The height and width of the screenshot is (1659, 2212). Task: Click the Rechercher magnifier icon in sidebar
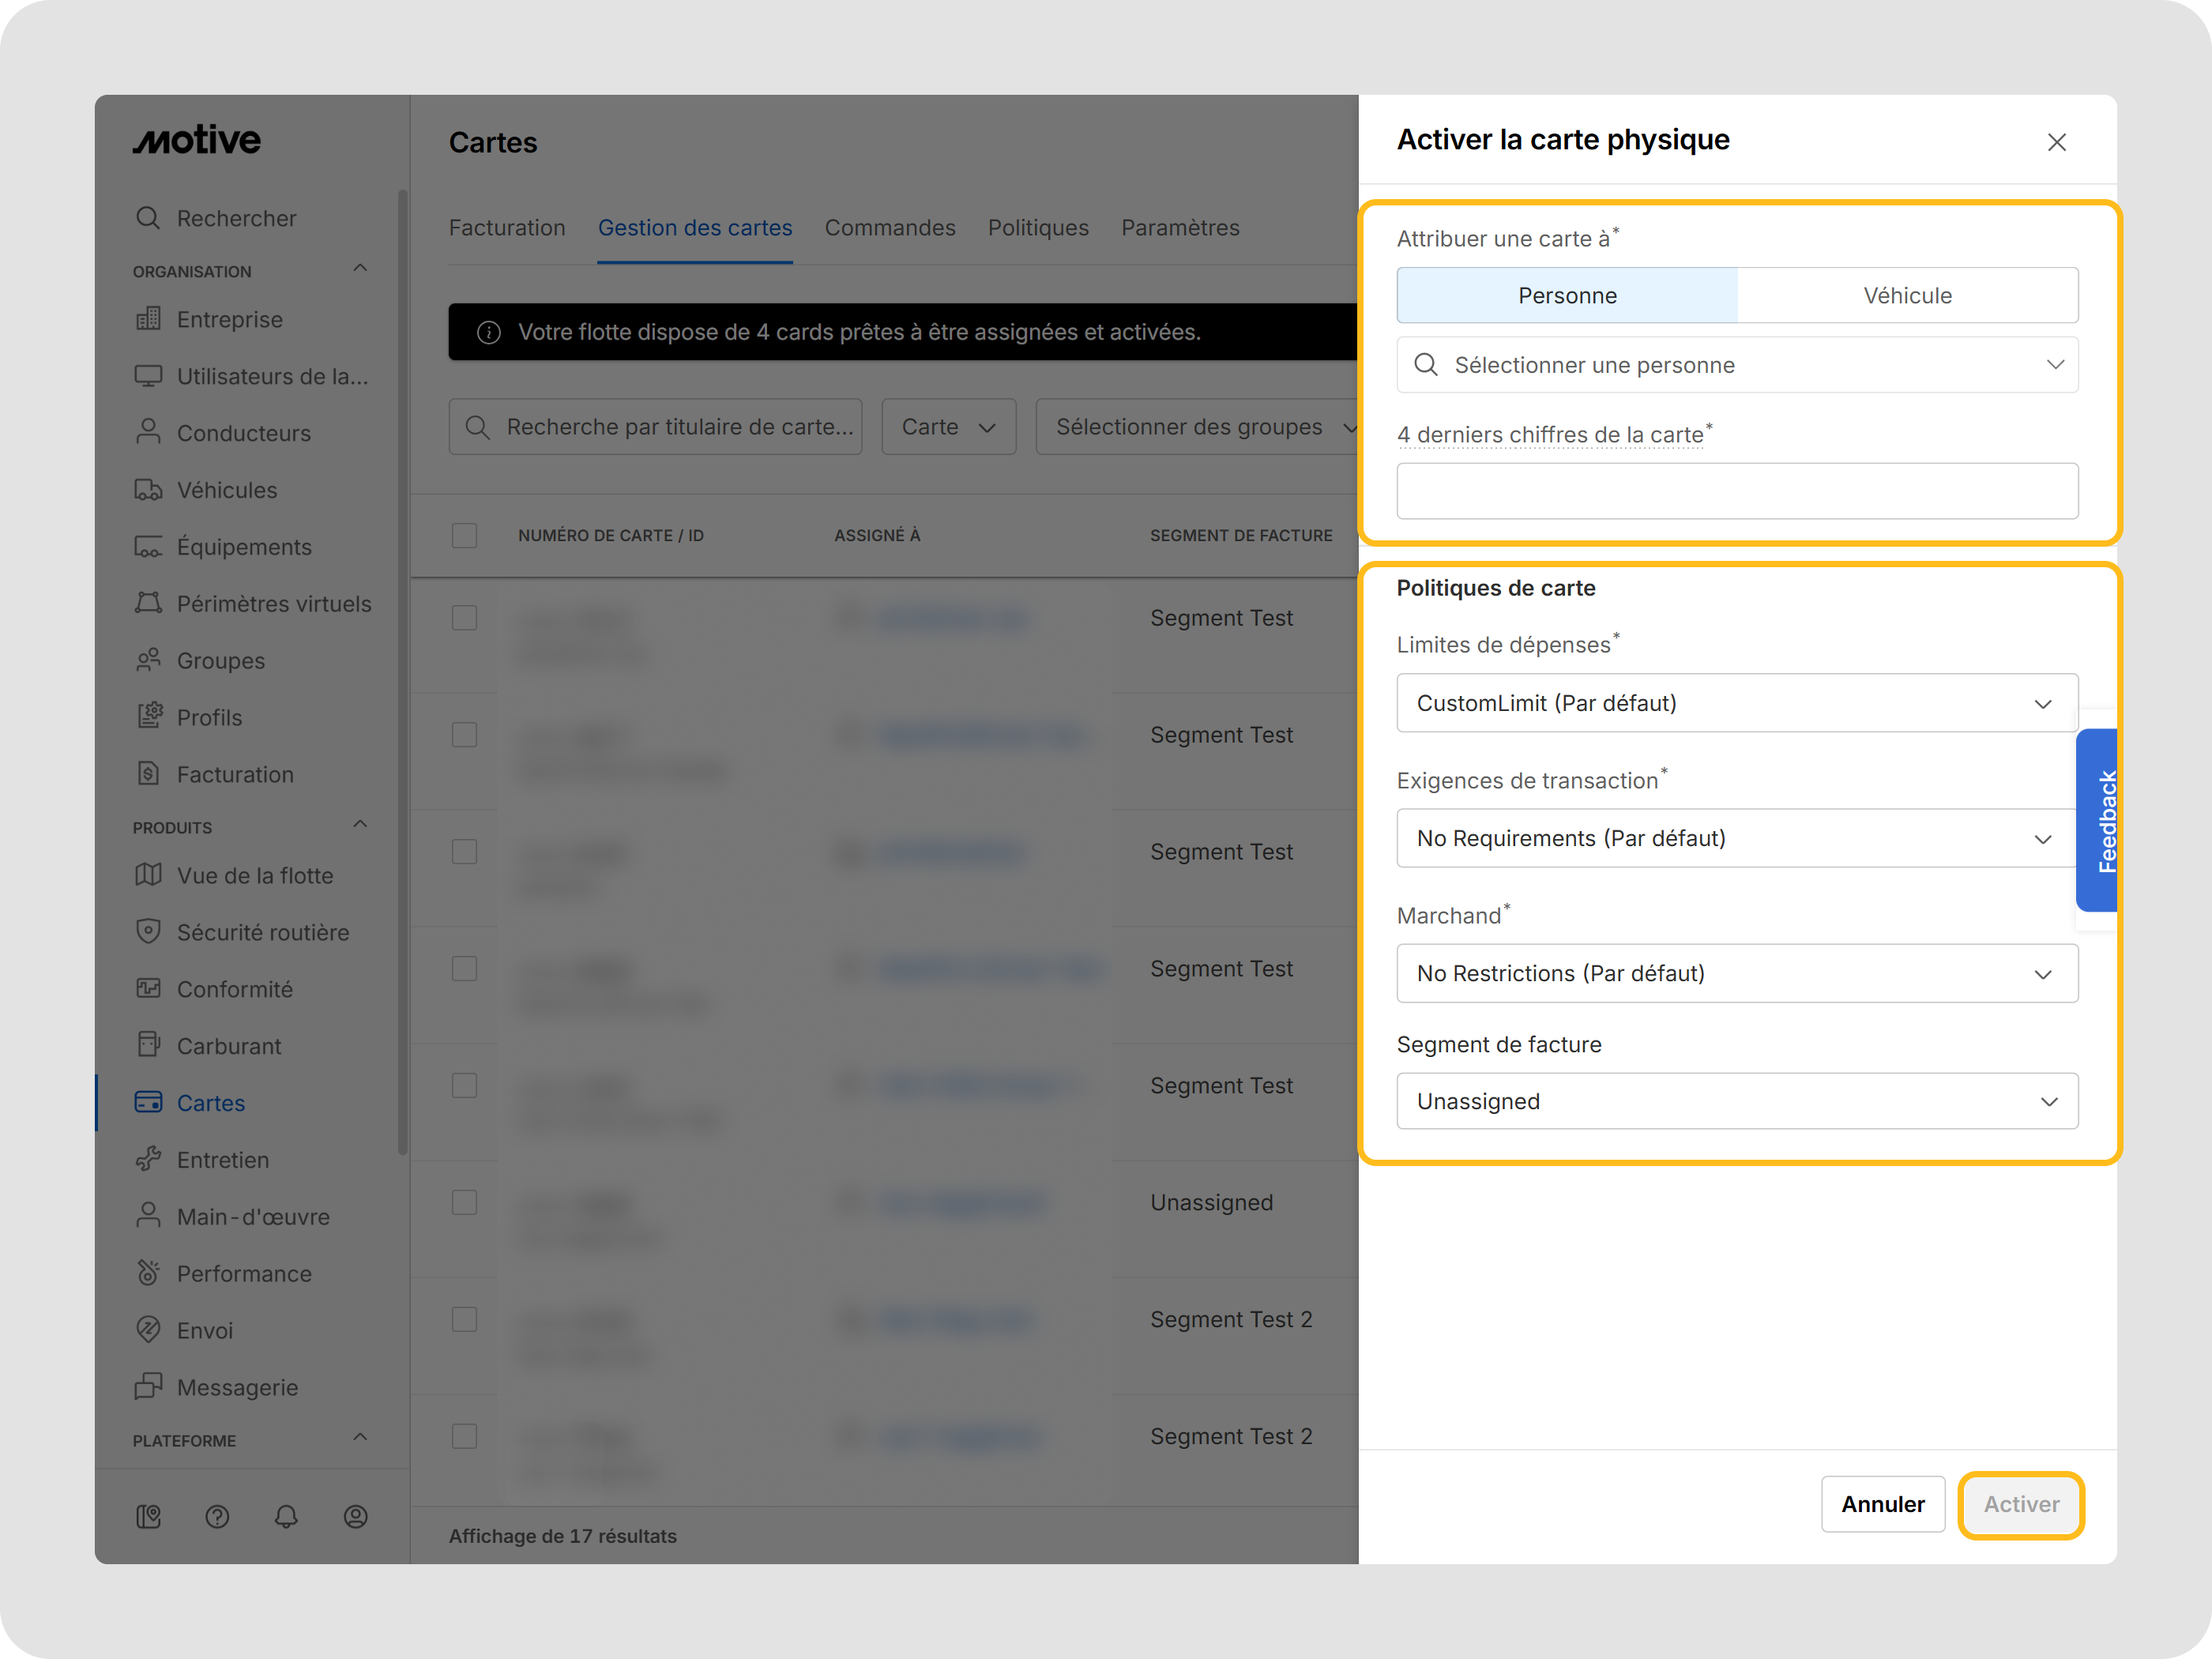[x=148, y=217]
